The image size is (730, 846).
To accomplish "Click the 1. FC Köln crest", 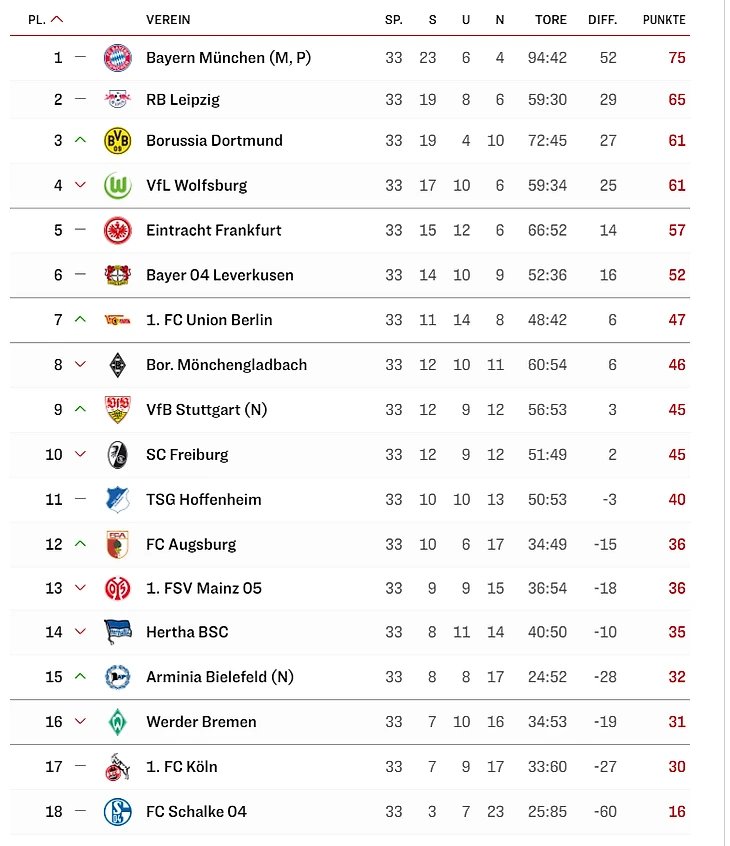I will (x=117, y=767).
